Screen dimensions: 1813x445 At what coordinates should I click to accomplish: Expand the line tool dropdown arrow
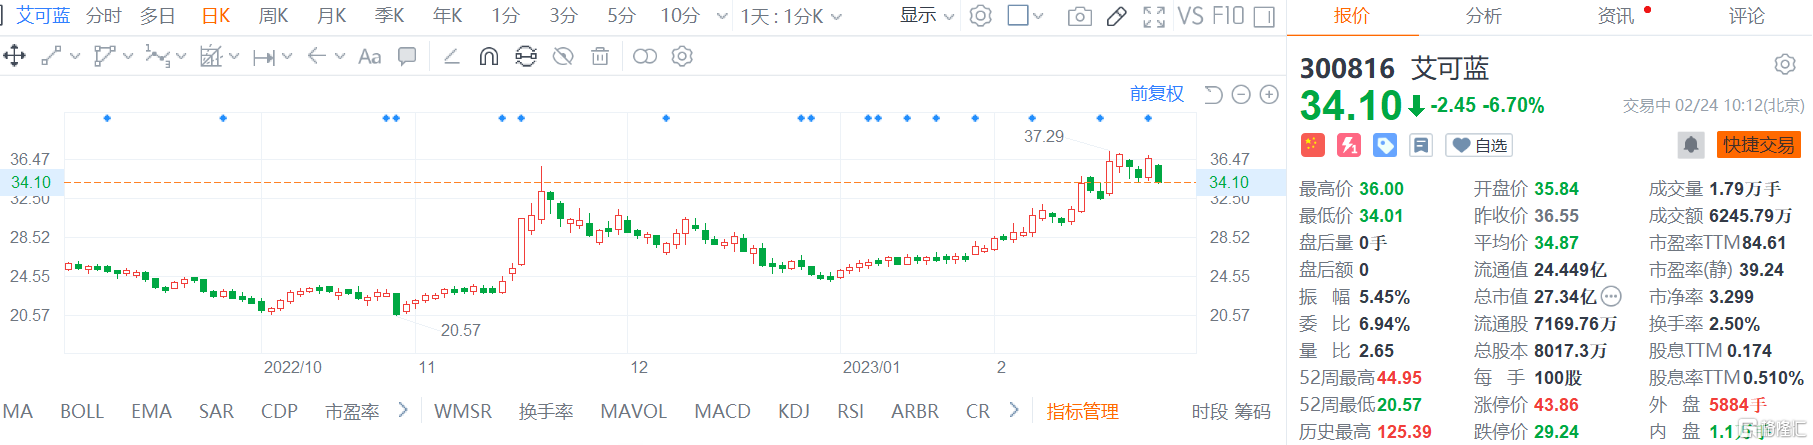point(74,57)
